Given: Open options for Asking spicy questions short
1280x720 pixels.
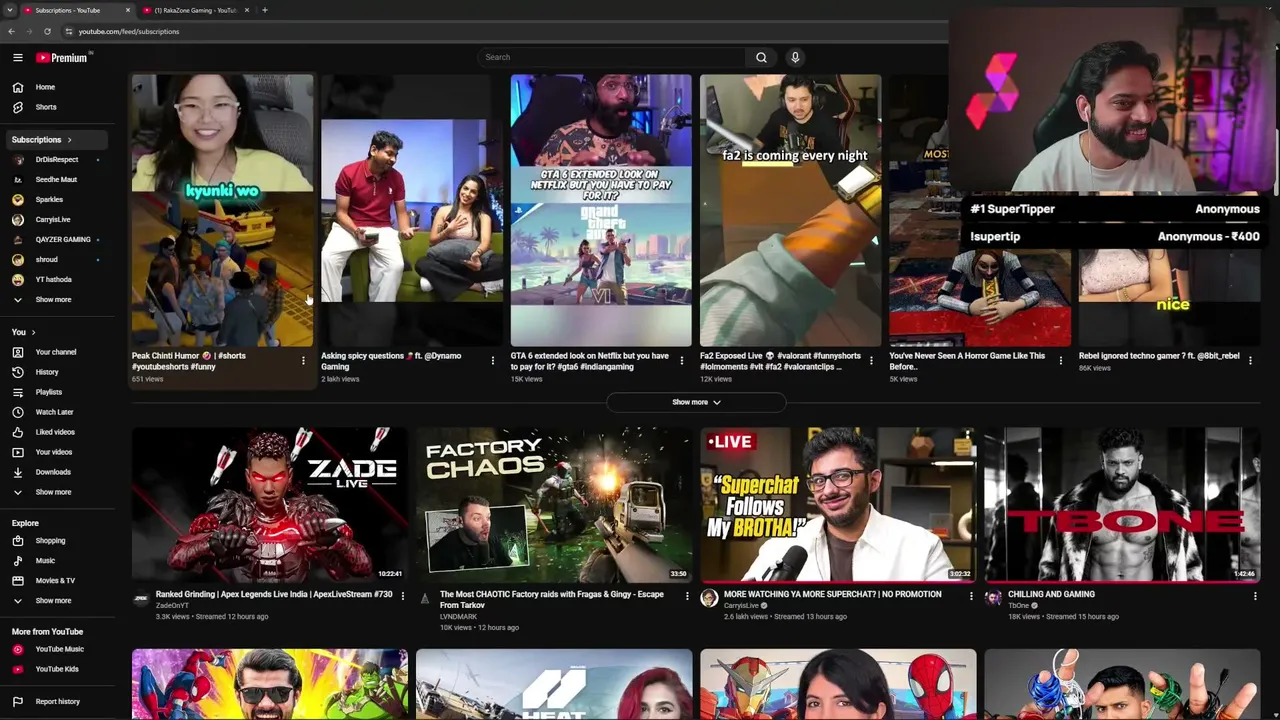Looking at the screenshot, I should click(x=492, y=360).
